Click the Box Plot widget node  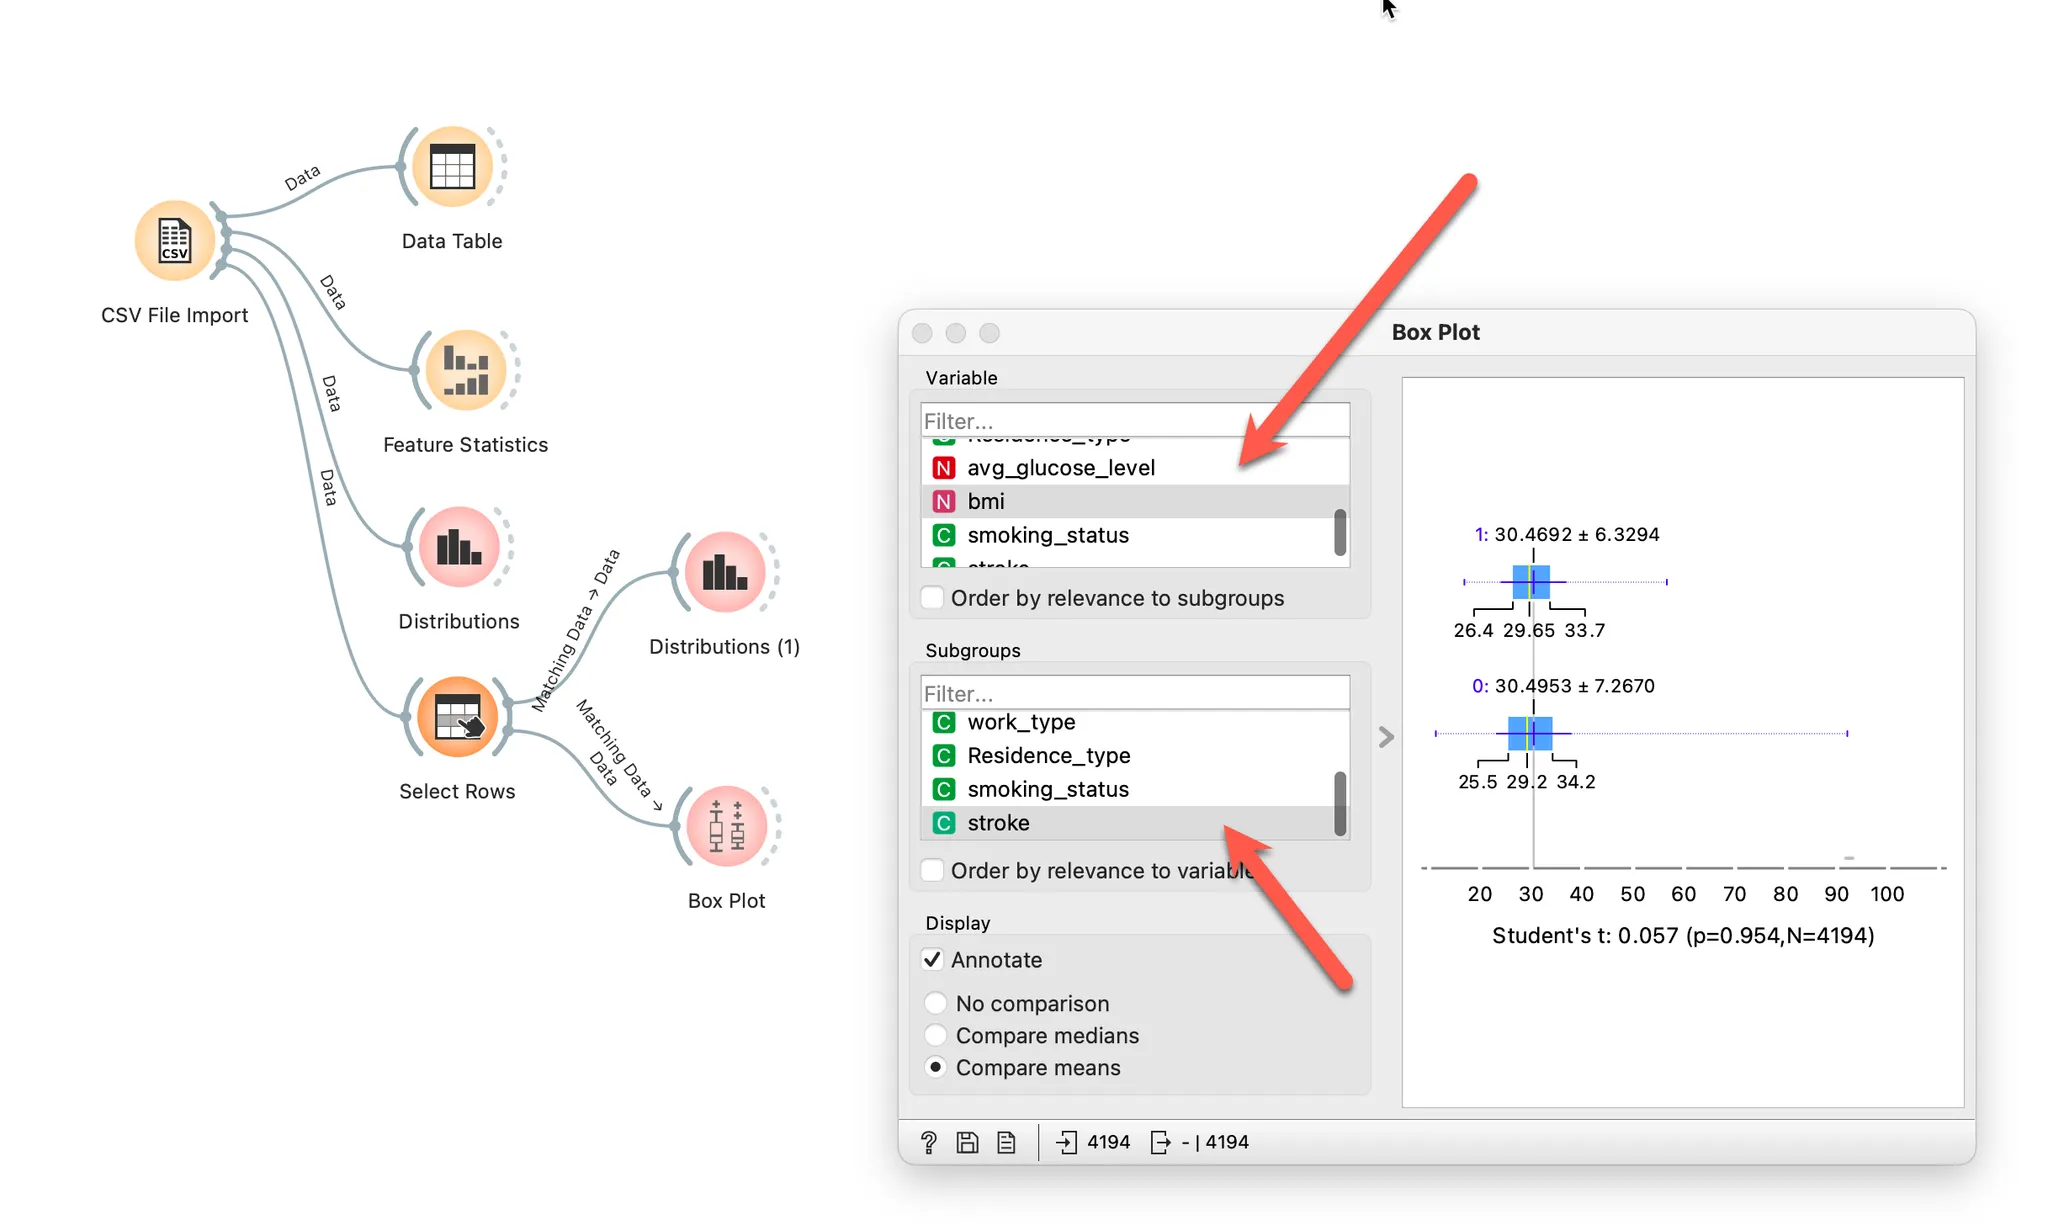point(726,826)
